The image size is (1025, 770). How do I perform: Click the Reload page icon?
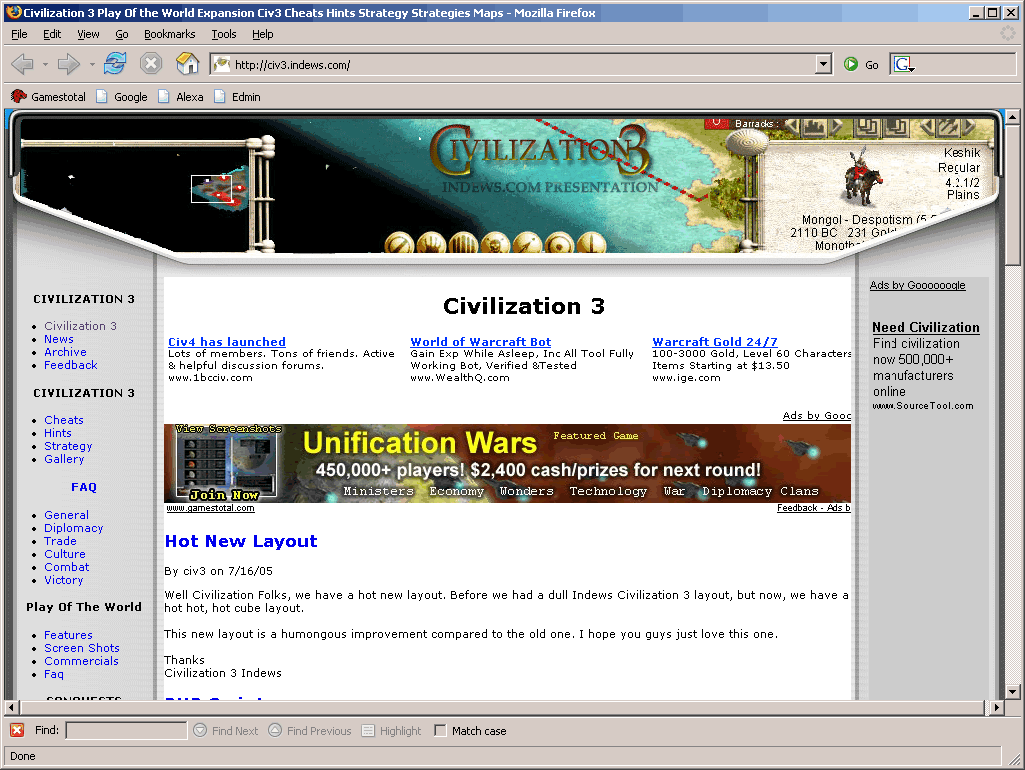click(115, 64)
